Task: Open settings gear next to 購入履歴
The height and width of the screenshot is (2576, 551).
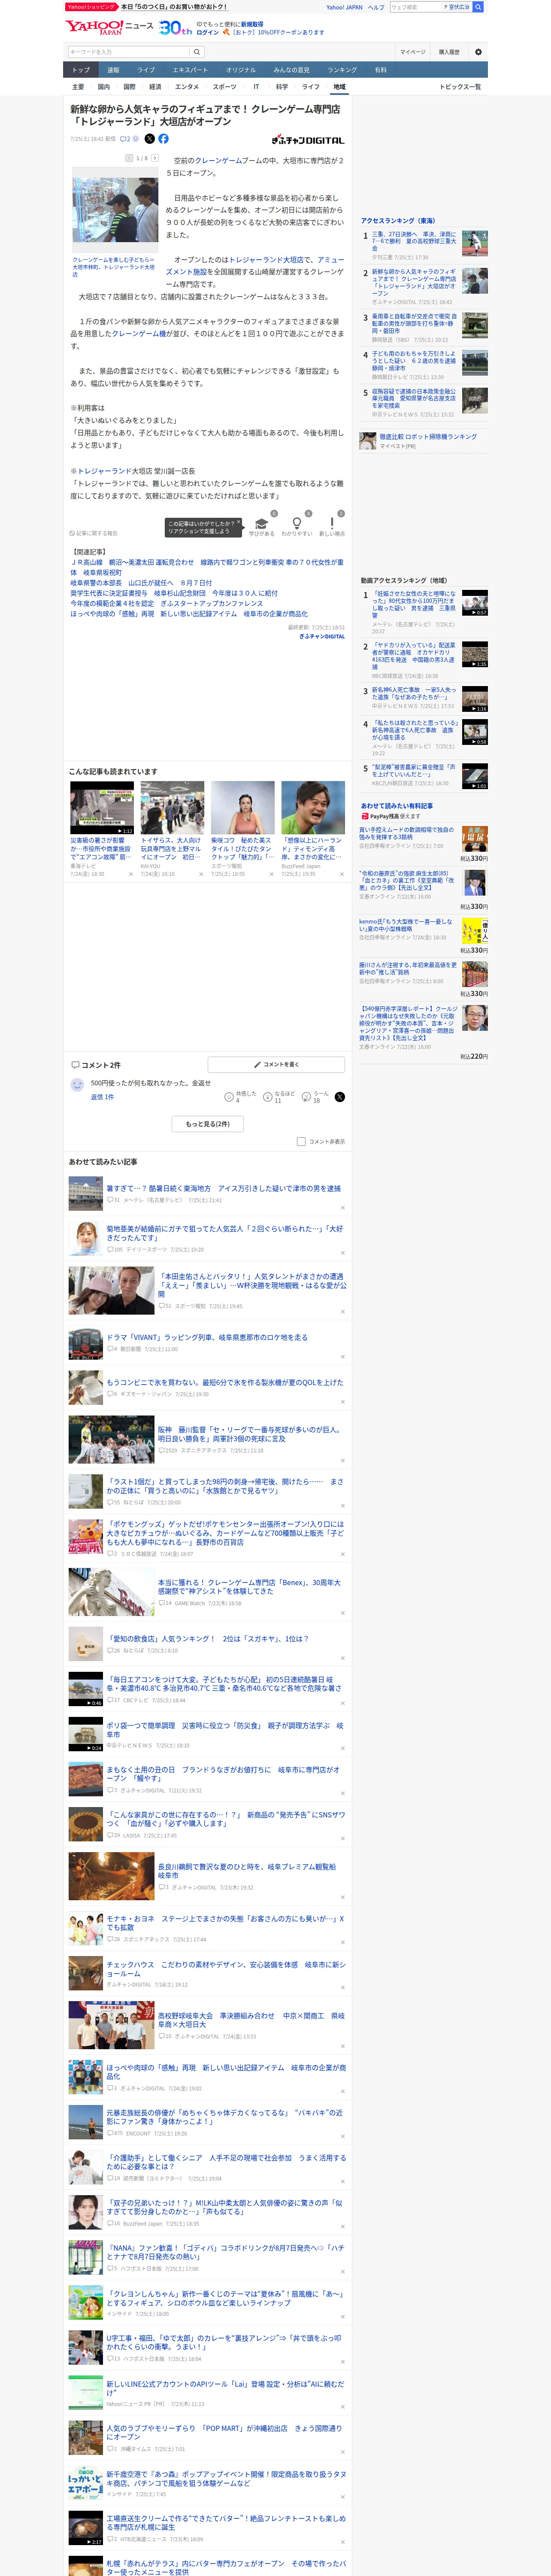Action: pyautogui.click(x=478, y=52)
